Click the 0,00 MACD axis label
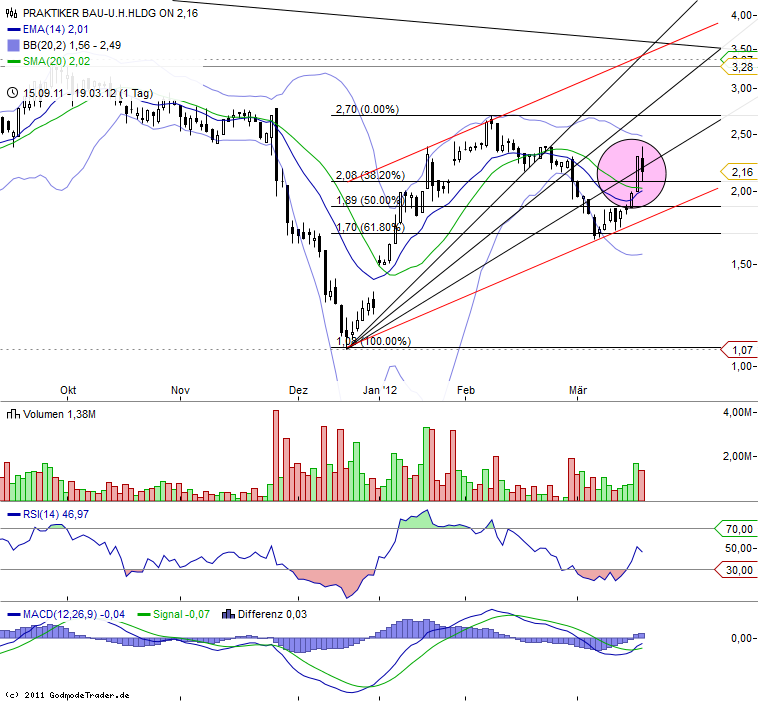 [x=742, y=639]
